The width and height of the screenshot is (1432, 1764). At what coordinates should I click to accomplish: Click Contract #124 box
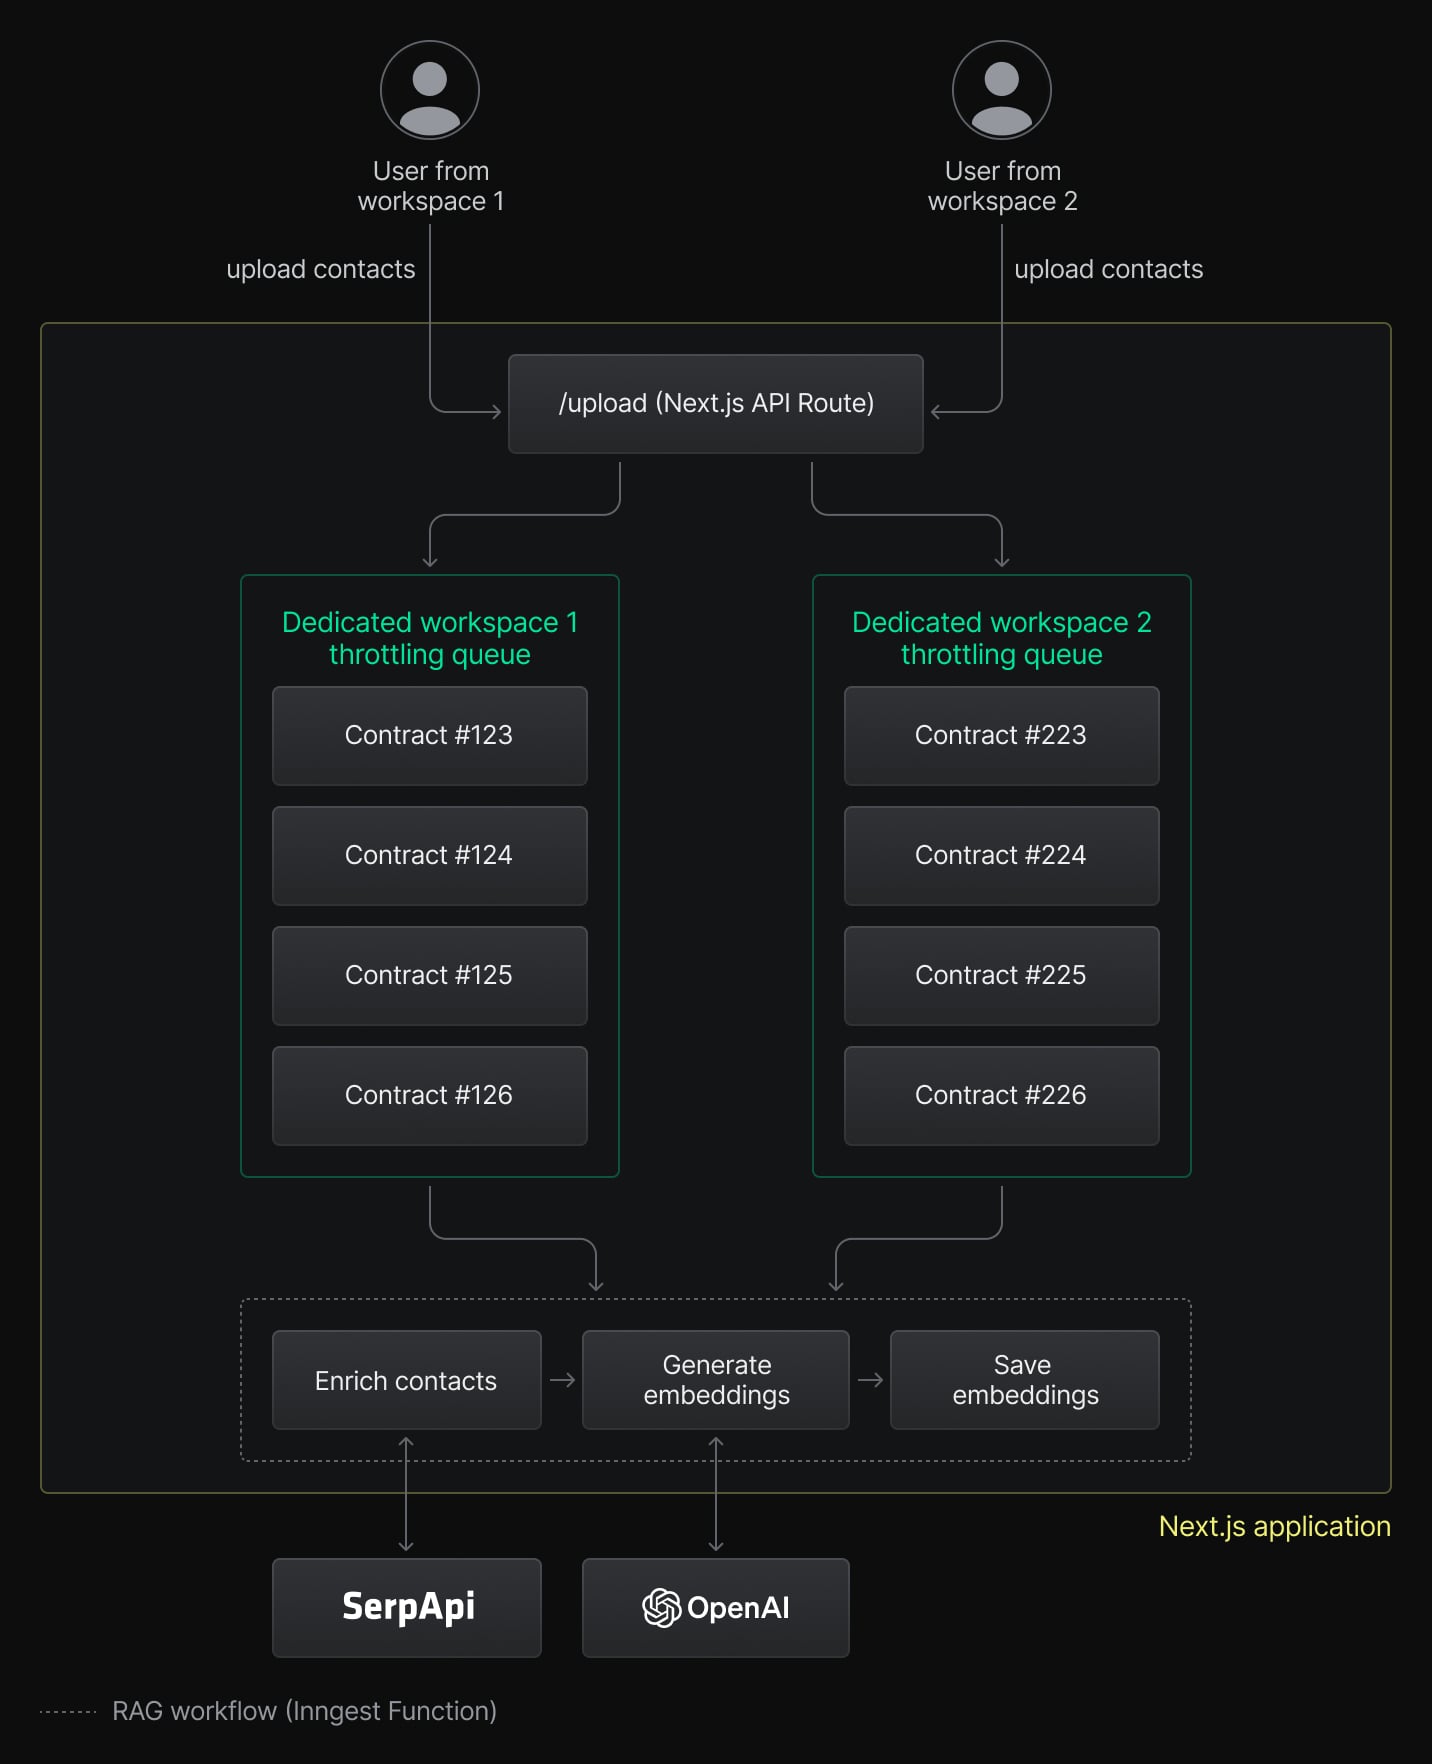(429, 855)
